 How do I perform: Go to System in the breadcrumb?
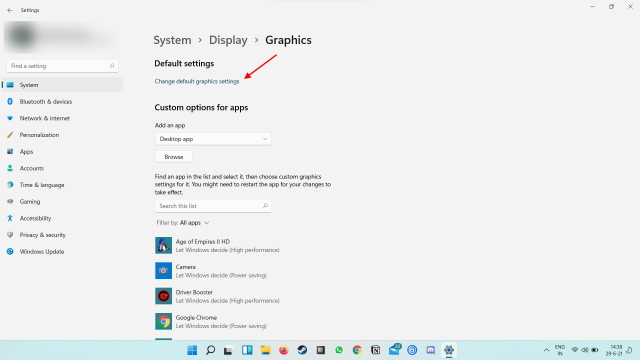point(172,40)
